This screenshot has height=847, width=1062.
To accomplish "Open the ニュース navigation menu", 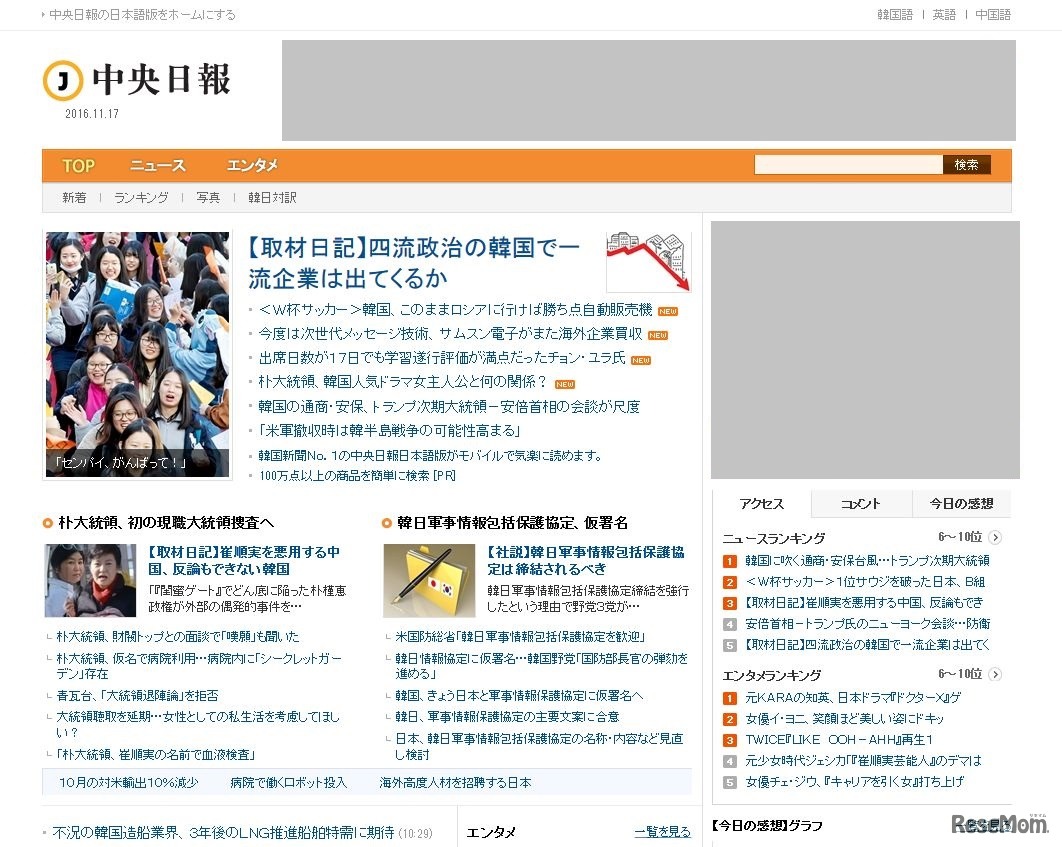I will pos(157,166).
